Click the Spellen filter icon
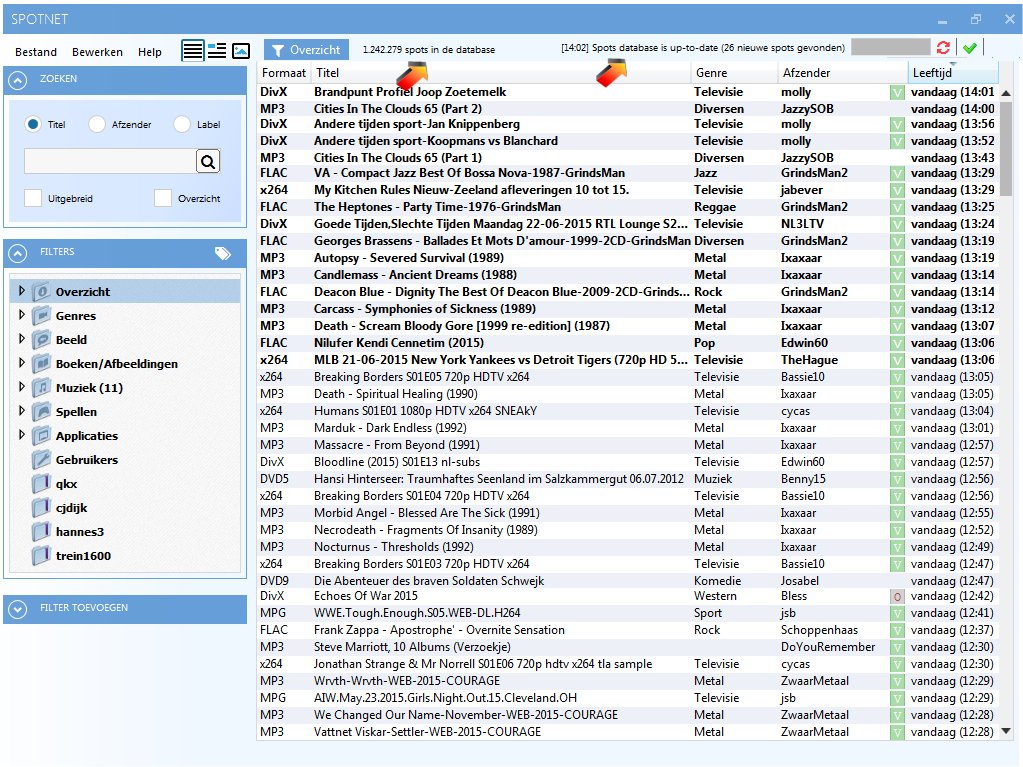1023x767 pixels. (42, 412)
